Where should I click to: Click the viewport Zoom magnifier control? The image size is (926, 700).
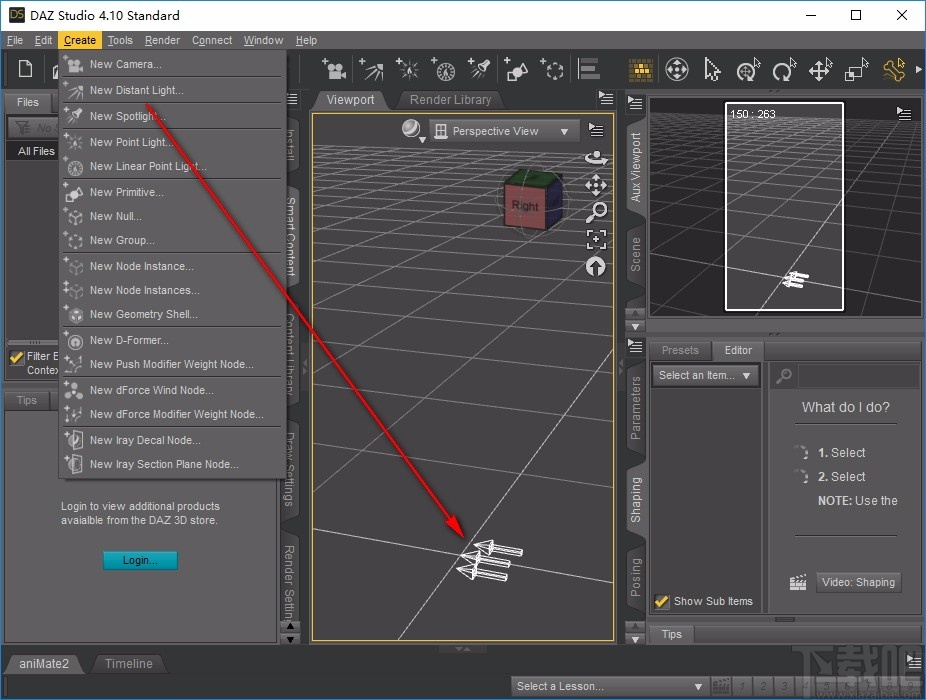[596, 212]
